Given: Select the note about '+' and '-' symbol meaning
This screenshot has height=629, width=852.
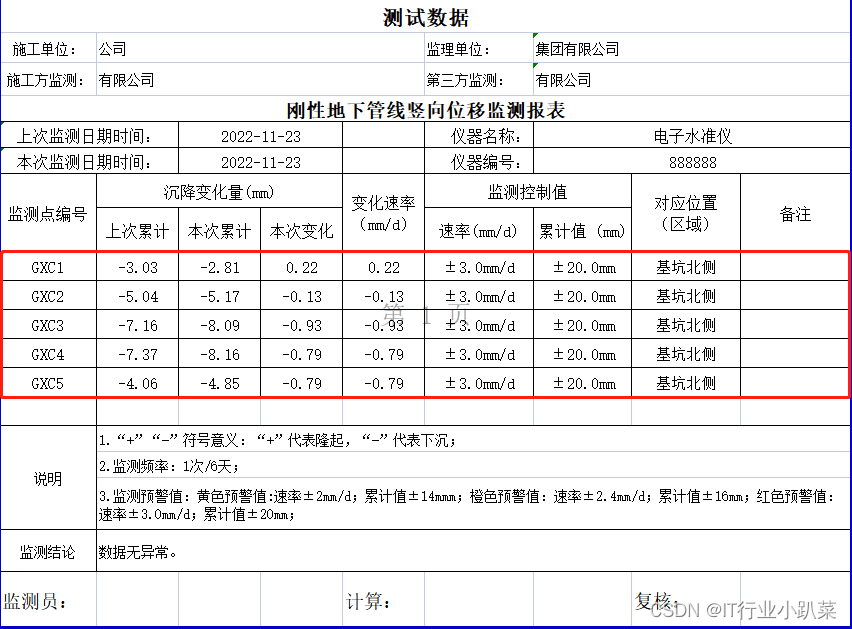Looking at the screenshot, I should [x=473, y=439].
